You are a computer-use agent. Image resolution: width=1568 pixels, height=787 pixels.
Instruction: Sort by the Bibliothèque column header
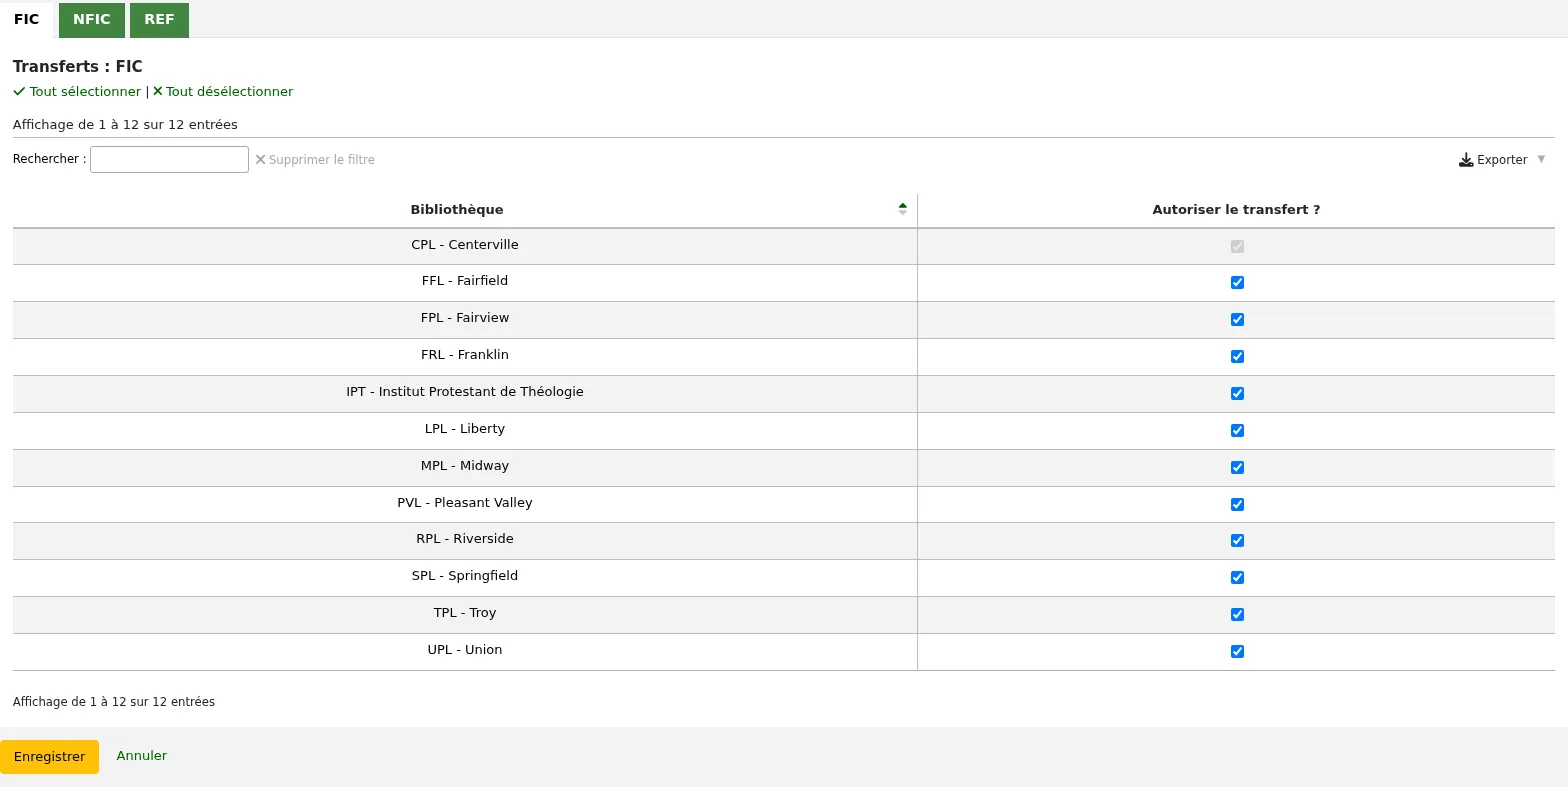[457, 210]
